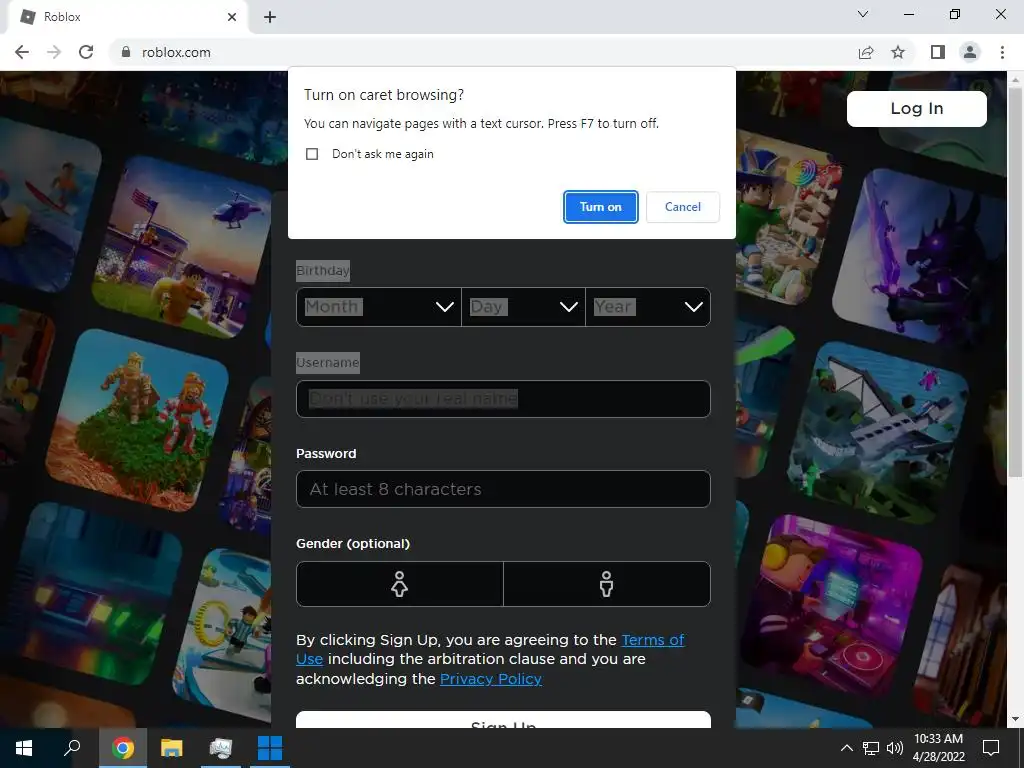Open File Explorer from taskbar
This screenshot has width=1024, height=768.
click(x=172, y=748)
